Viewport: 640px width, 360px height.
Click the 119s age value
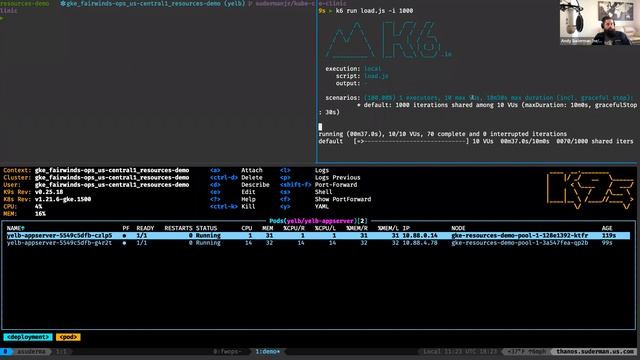[609, 236]
